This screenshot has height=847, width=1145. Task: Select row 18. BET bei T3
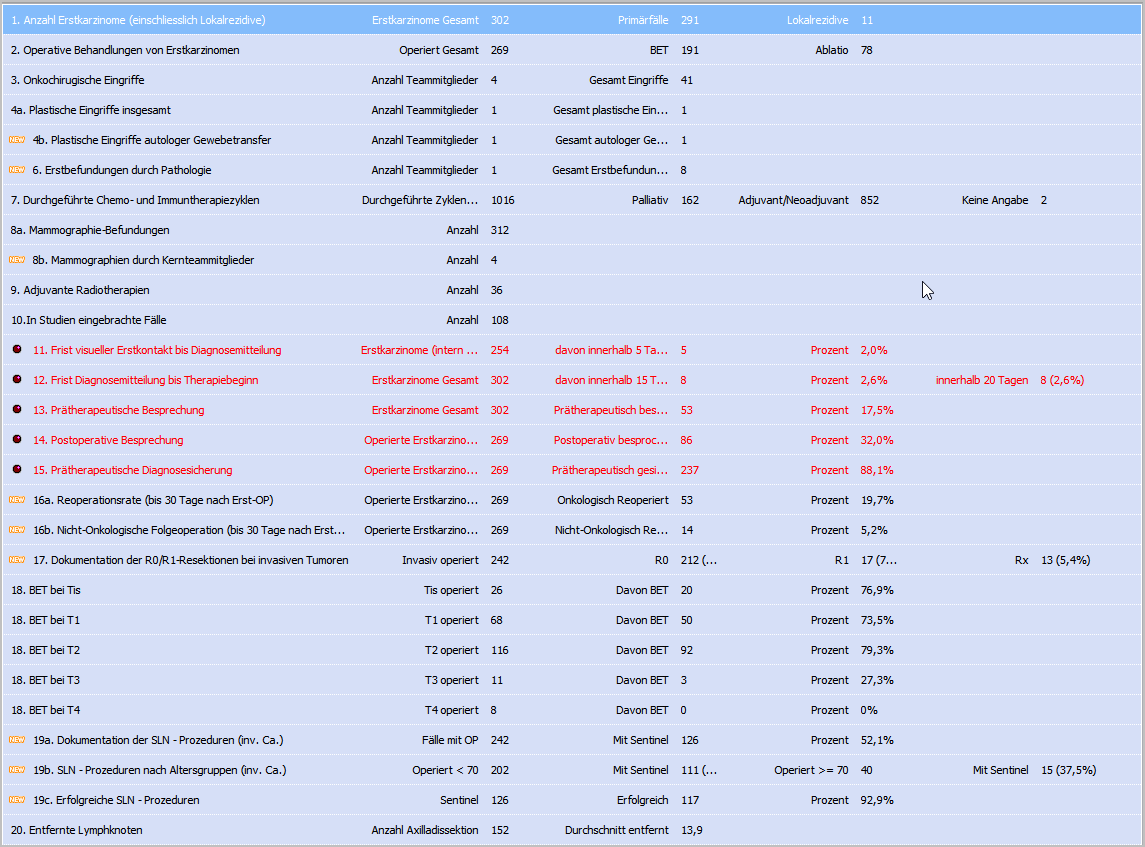(571, 679)
